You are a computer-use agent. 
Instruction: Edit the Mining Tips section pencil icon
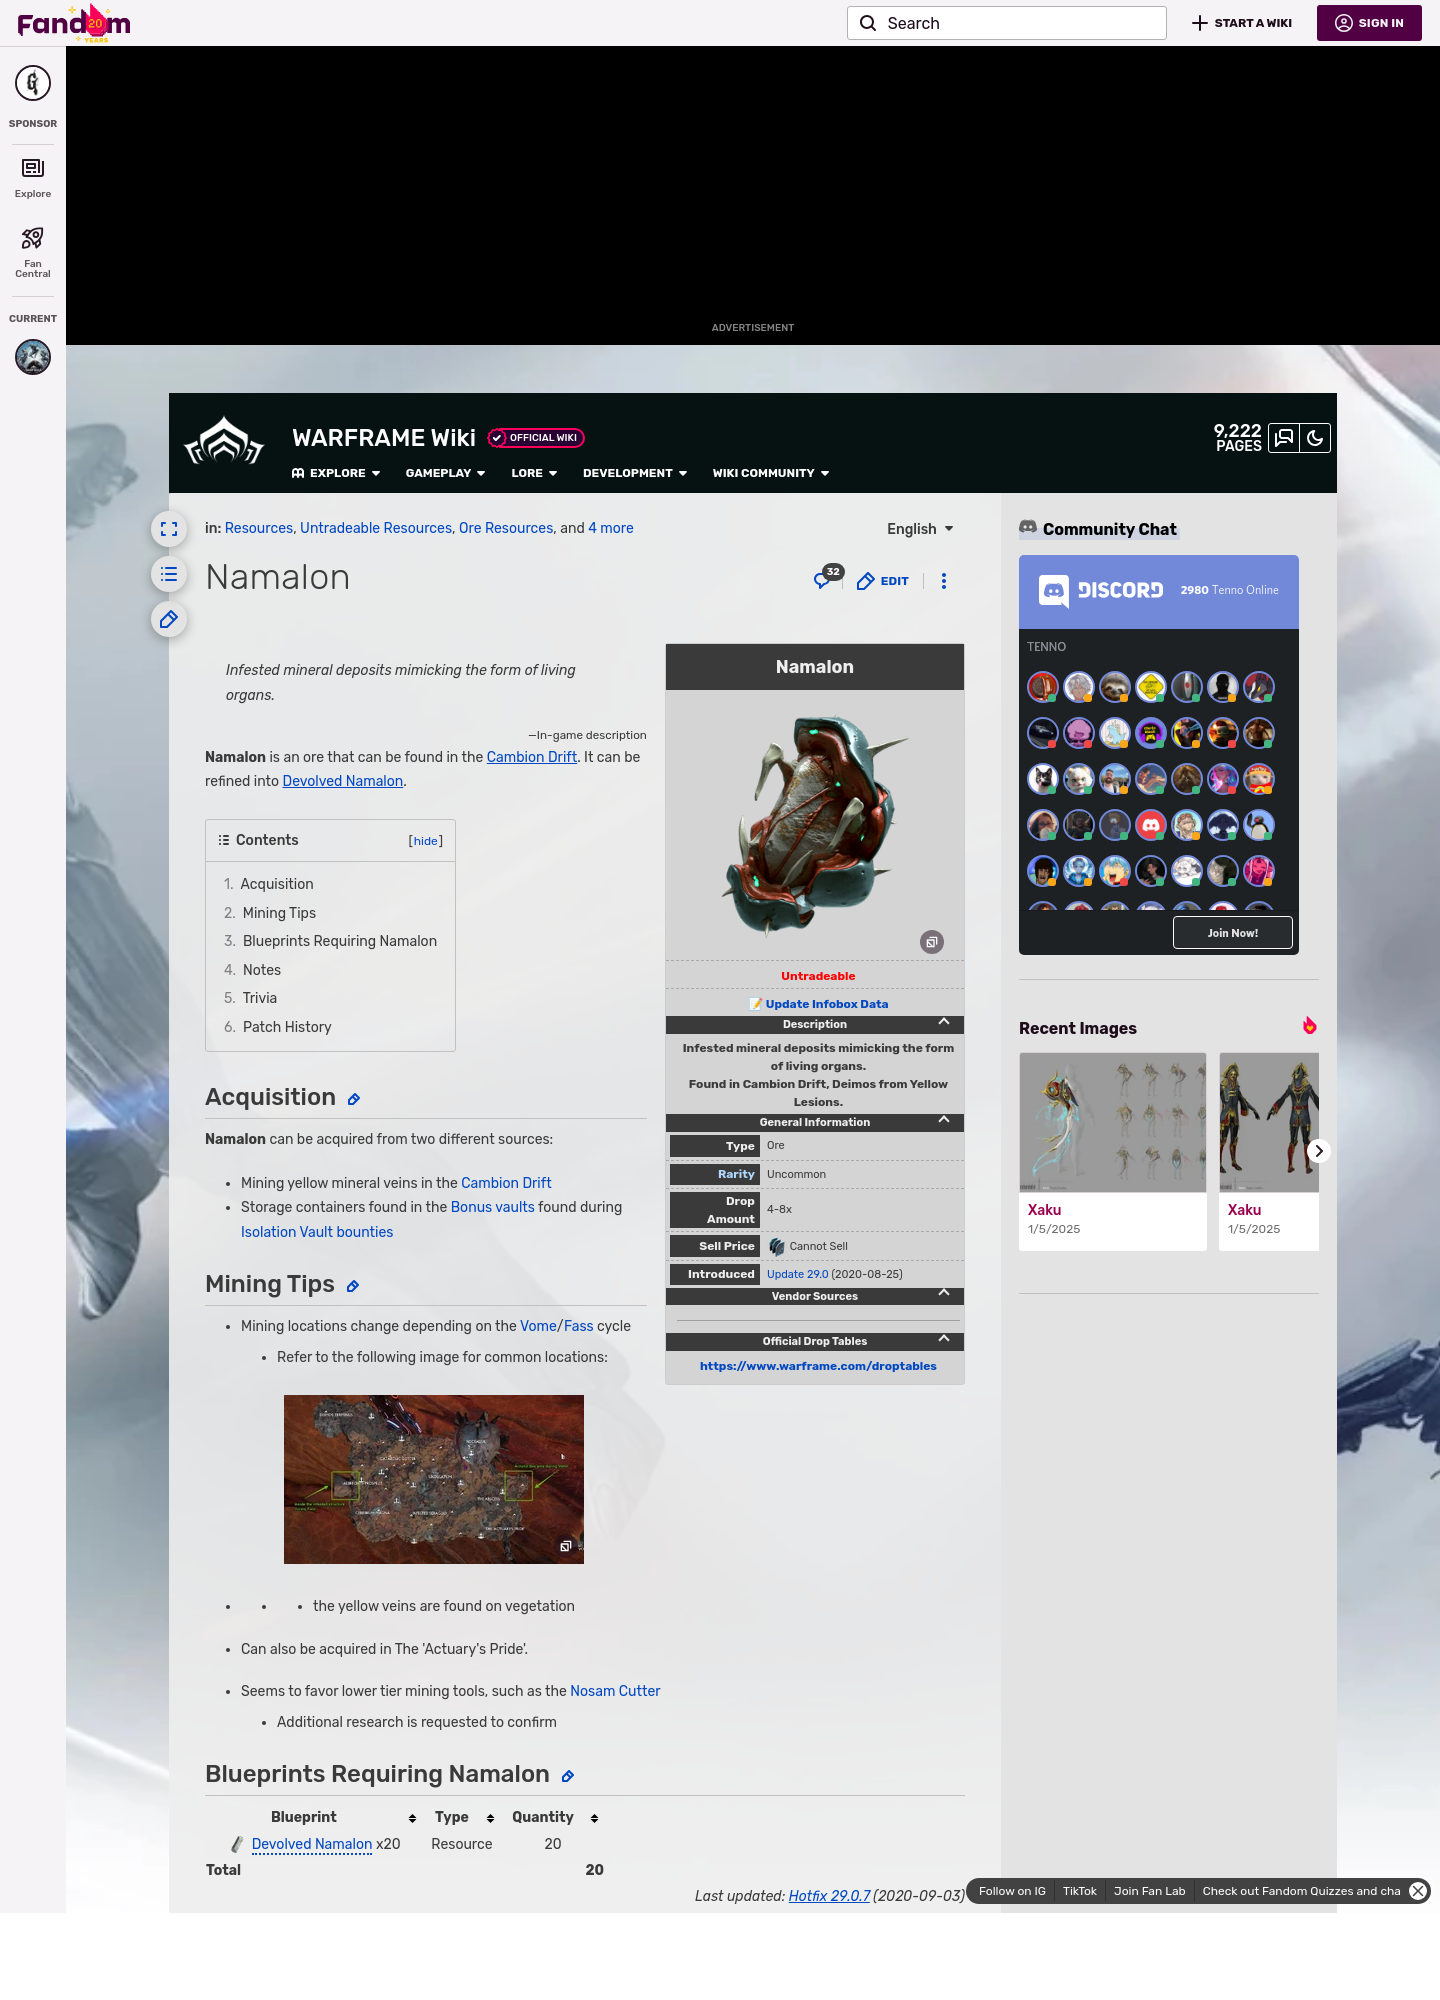[x=352, y=1286]
